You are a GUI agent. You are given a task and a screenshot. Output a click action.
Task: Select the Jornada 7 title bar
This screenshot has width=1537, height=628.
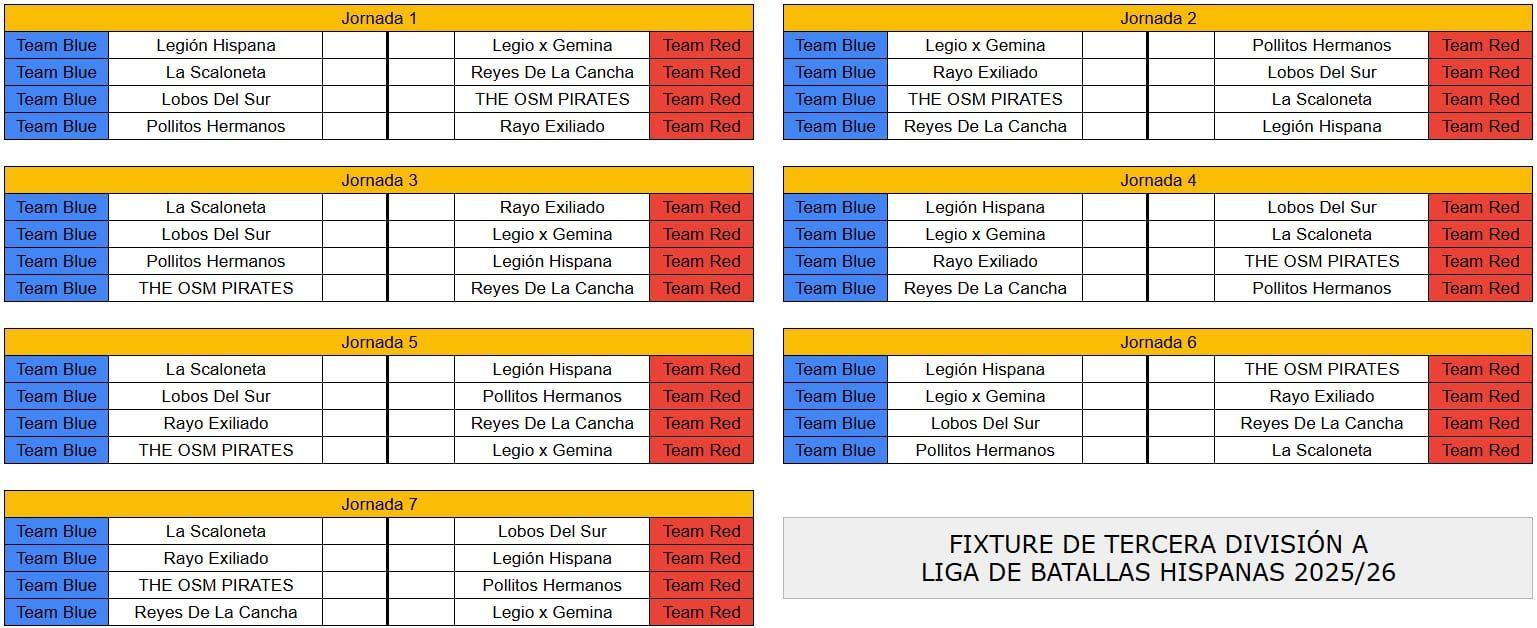[x=379, y=504]
